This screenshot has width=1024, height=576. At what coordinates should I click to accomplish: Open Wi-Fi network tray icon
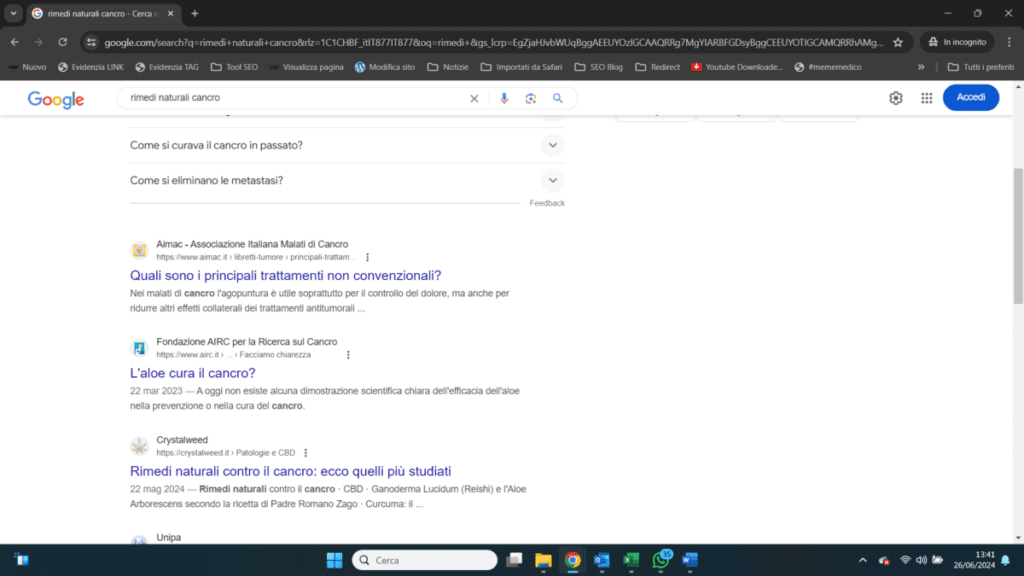(905, 560)
